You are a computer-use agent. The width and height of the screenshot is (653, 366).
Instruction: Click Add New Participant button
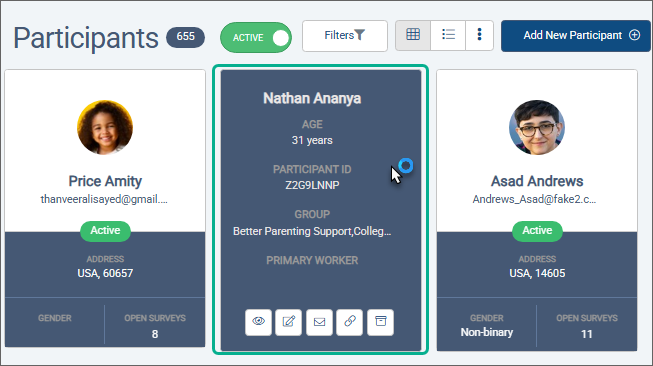pyautogui.click(x=576, y=36)
